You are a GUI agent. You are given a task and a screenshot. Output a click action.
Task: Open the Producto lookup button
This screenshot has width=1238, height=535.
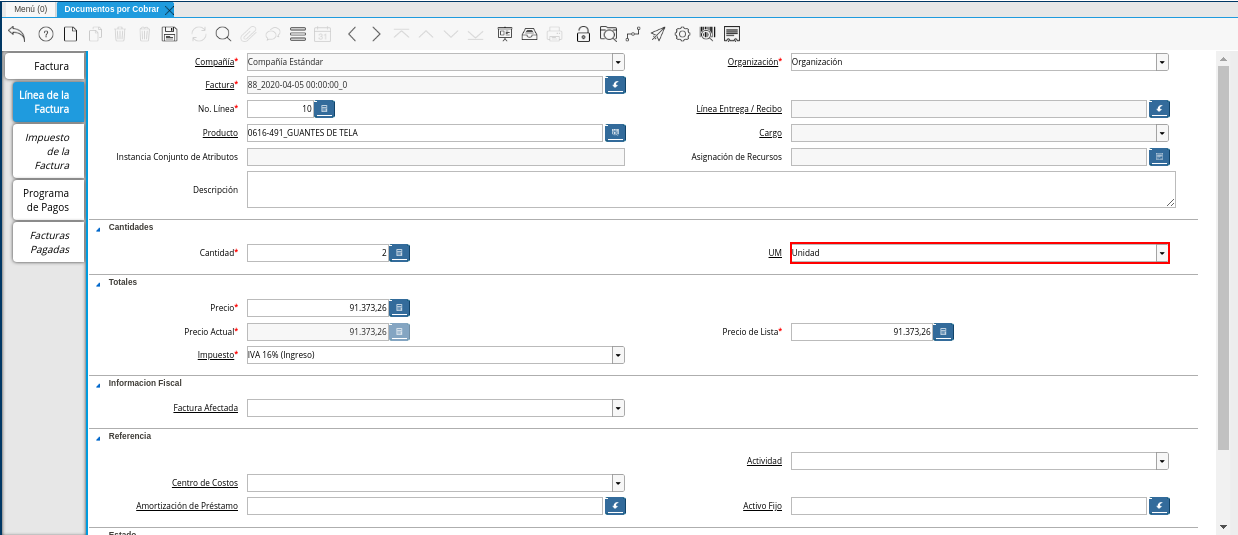(x=615, y=133)
